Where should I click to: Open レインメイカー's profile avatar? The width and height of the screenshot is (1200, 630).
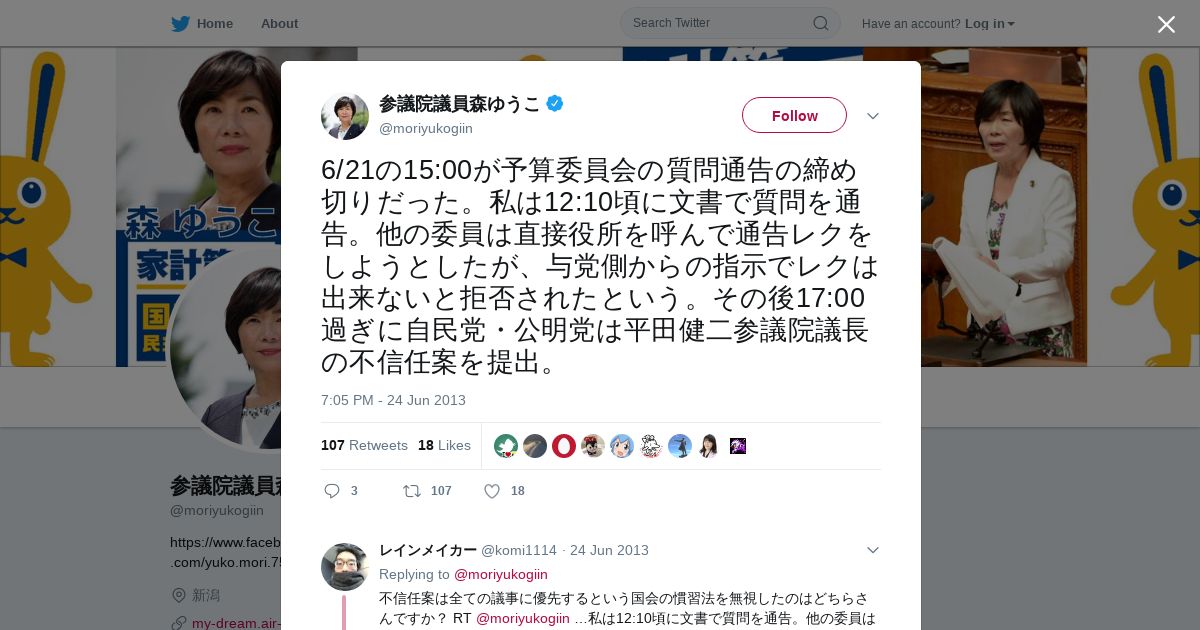click(x=345, y=567)
